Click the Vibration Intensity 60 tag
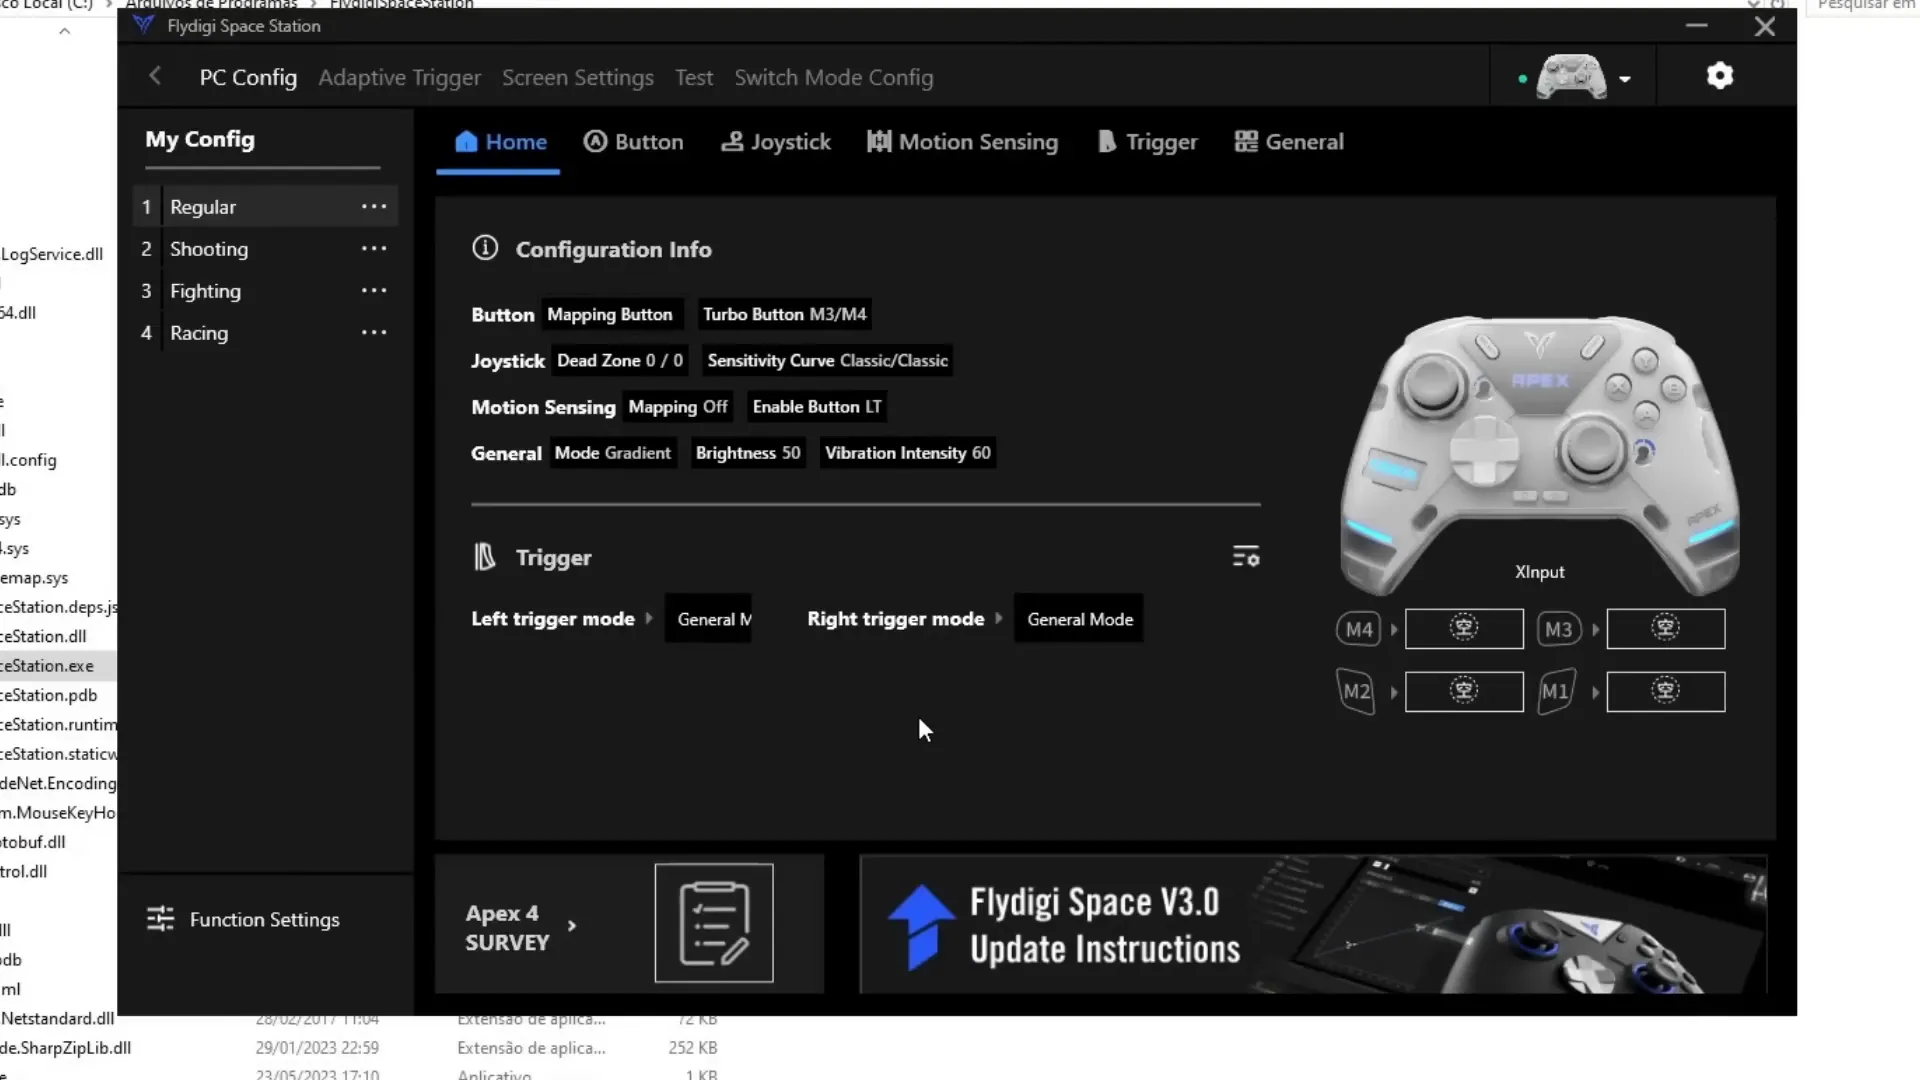 908,453
